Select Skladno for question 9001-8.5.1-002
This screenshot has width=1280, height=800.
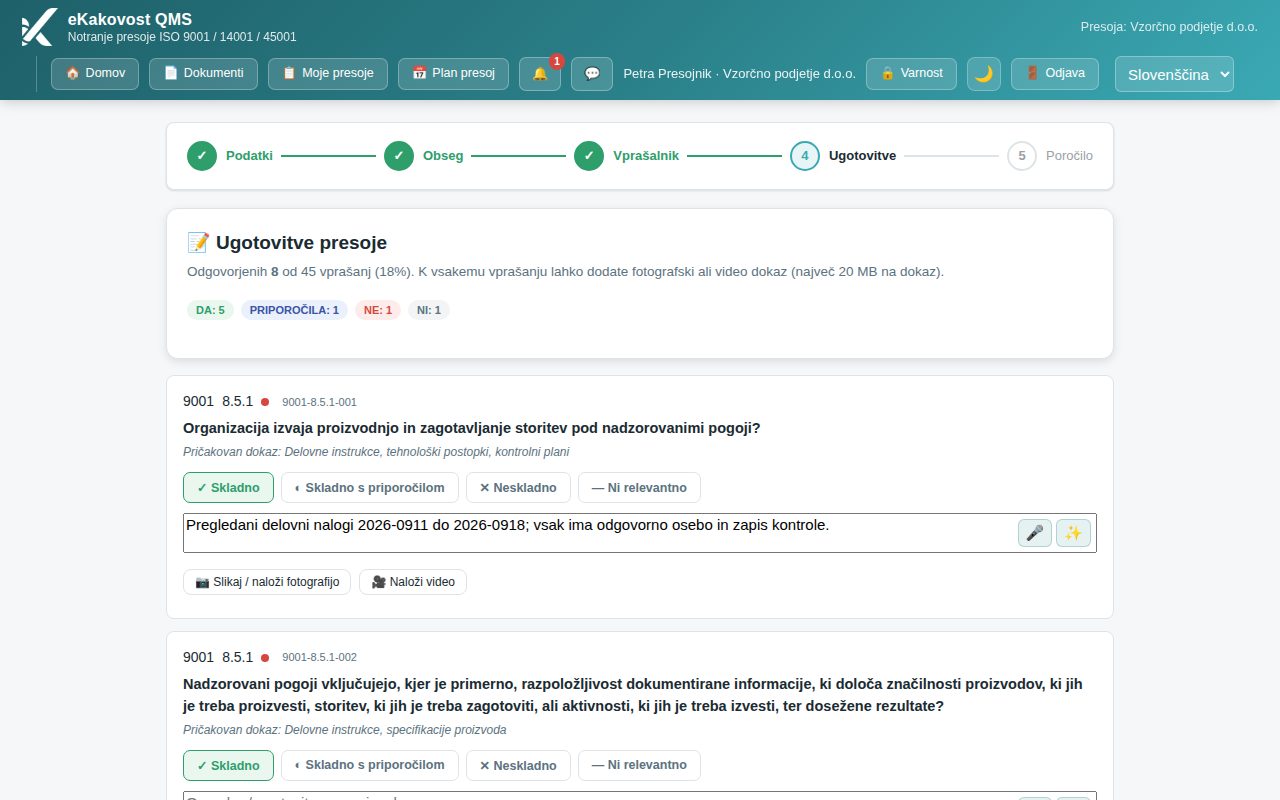[x=228, y=765]
